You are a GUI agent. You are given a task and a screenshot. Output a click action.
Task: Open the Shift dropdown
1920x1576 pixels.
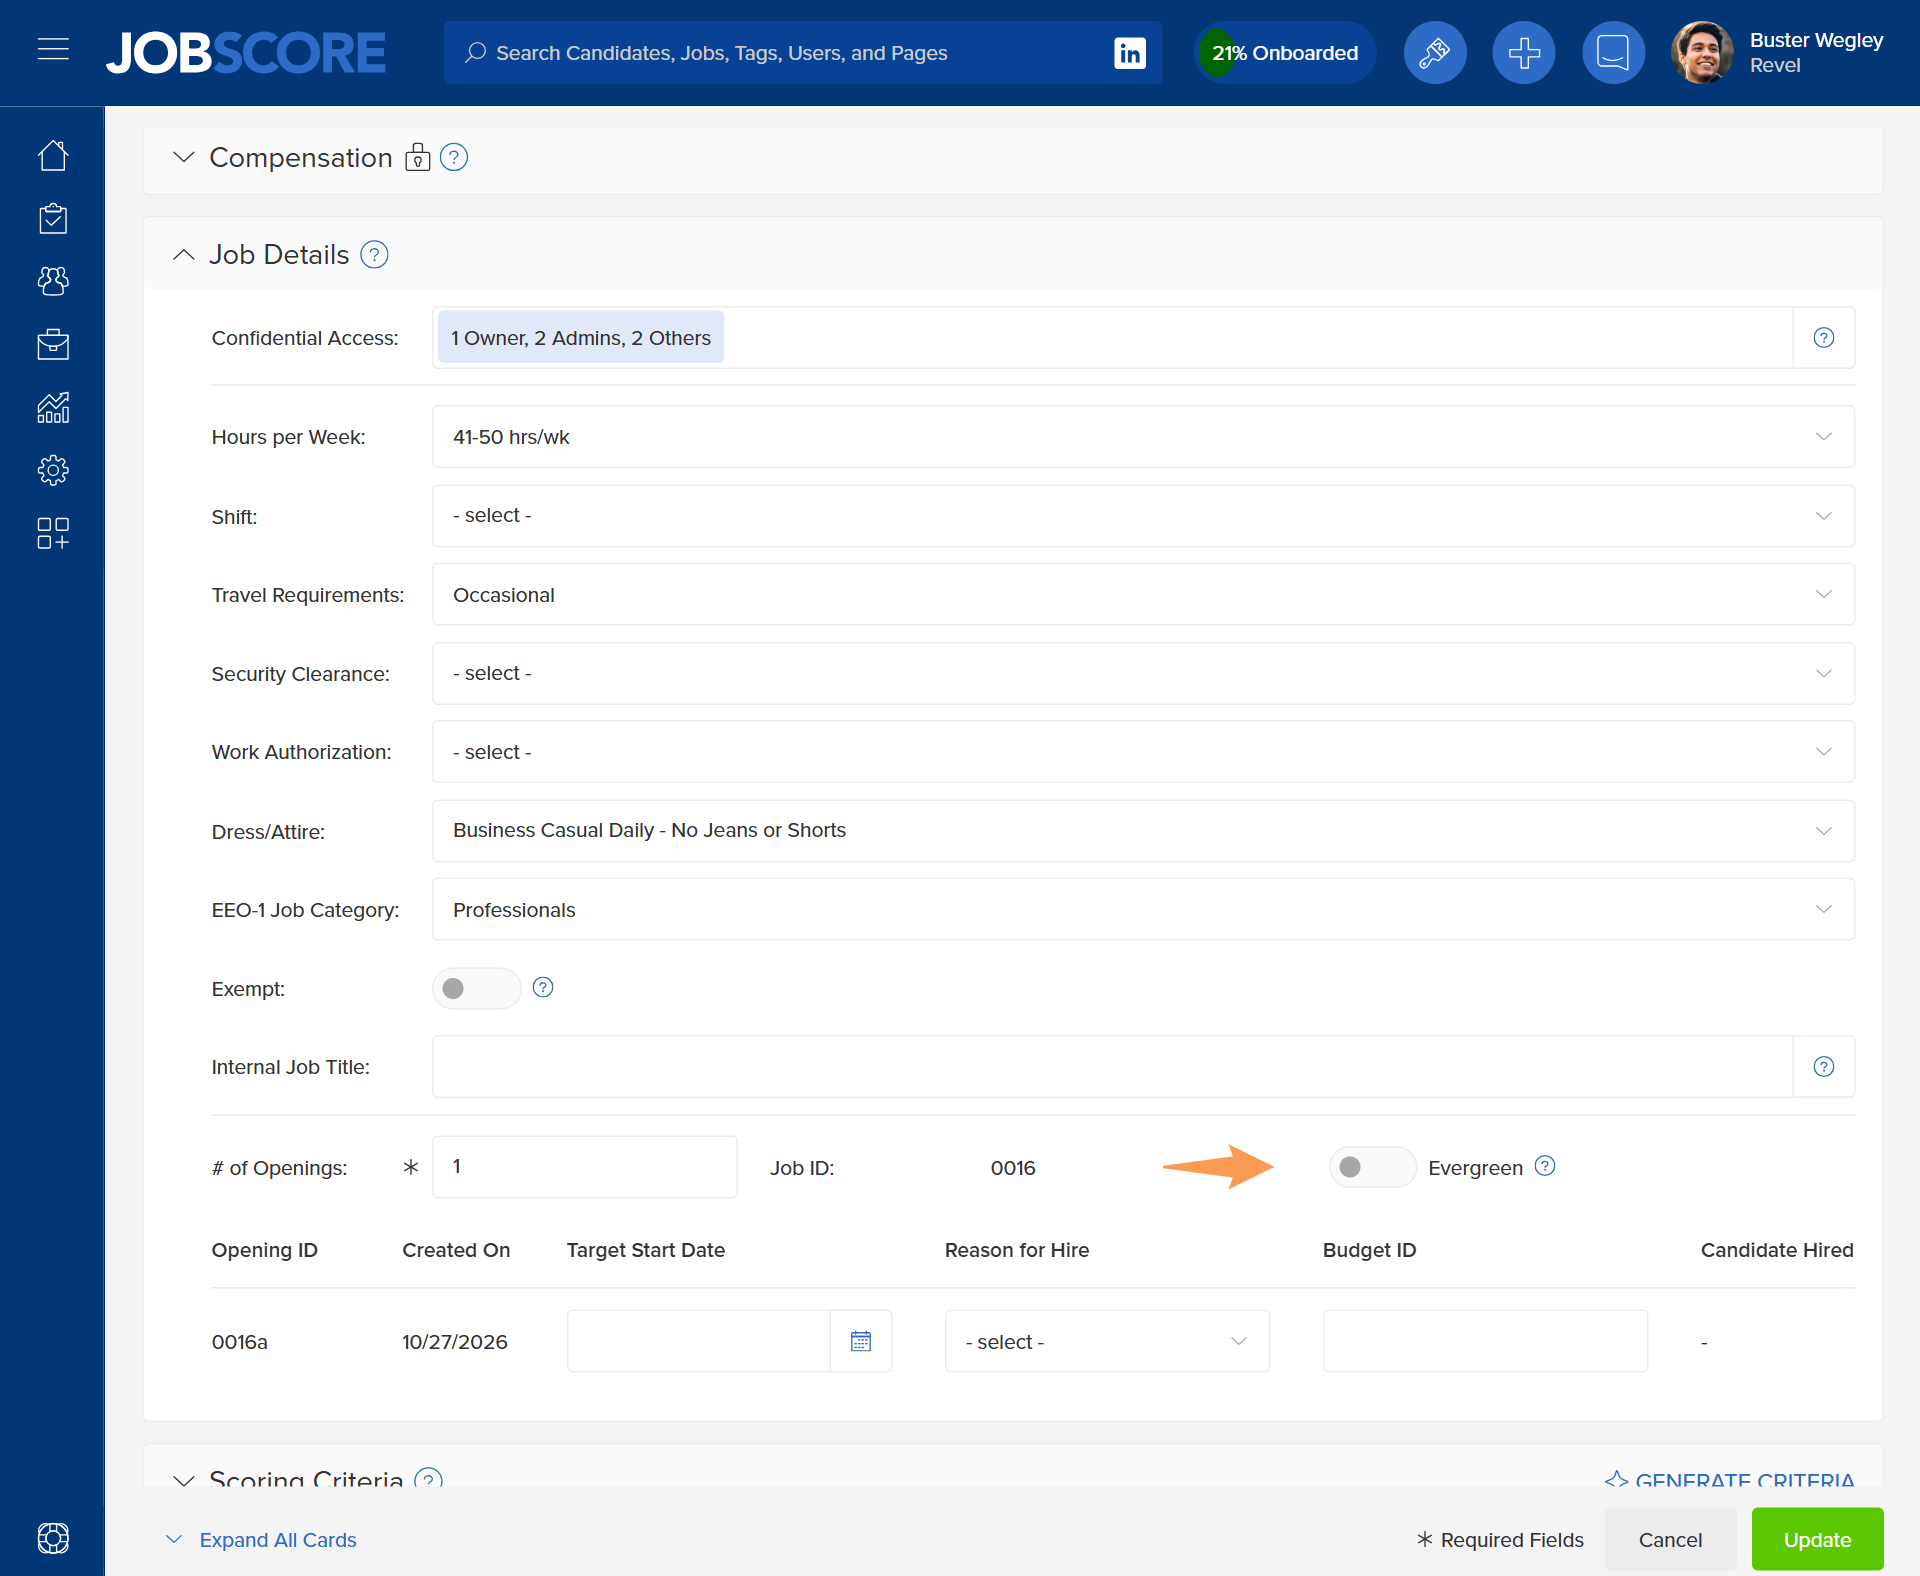tap(1143, 516)
